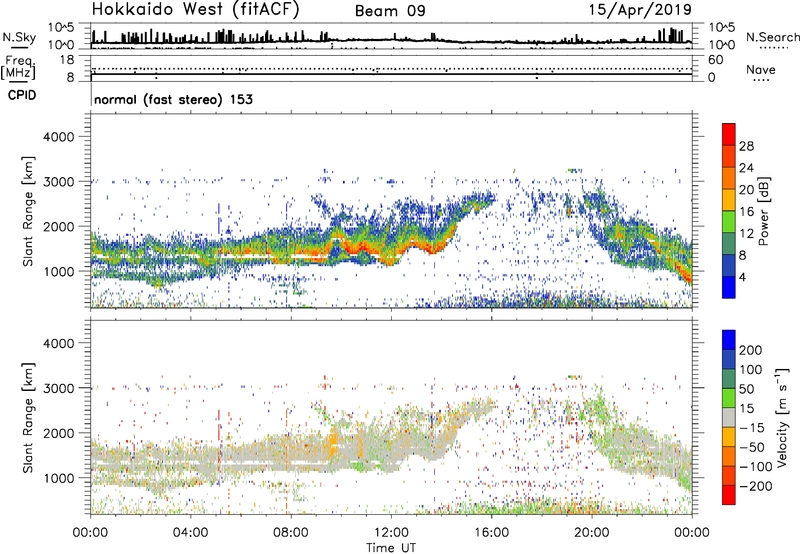Click the left '10^5' noise axis value
The width and height of the screenshot is (800, 554).
coord(61,27)
